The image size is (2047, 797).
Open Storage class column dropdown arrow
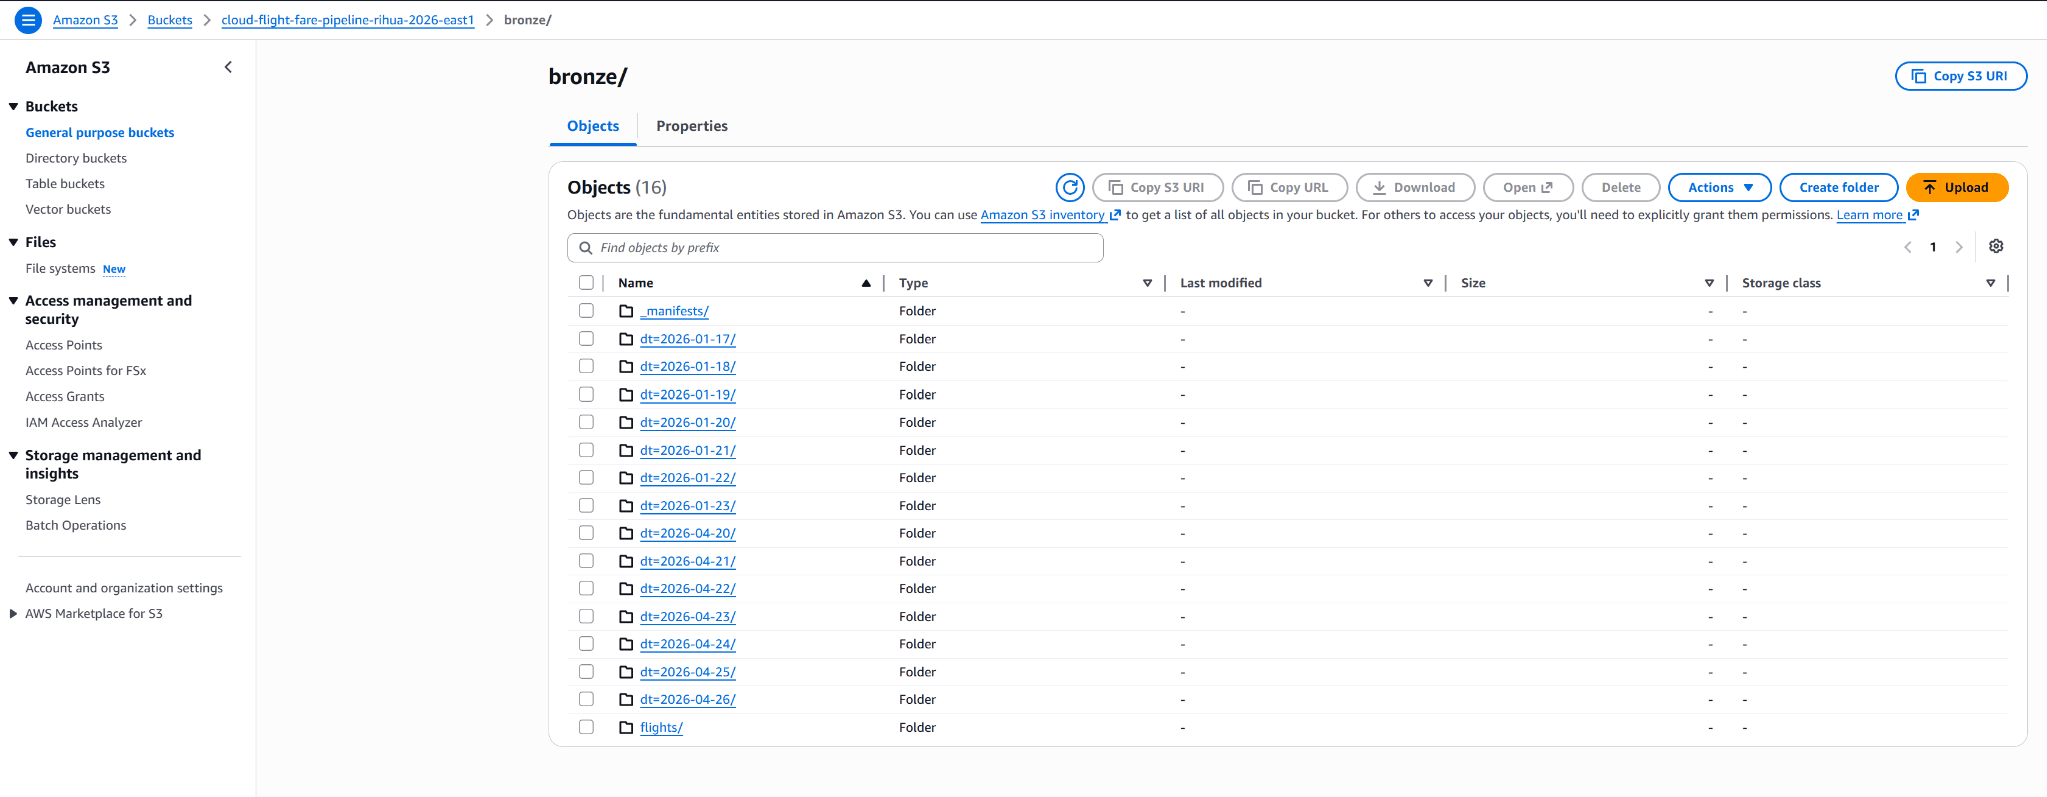[1990, 283]
